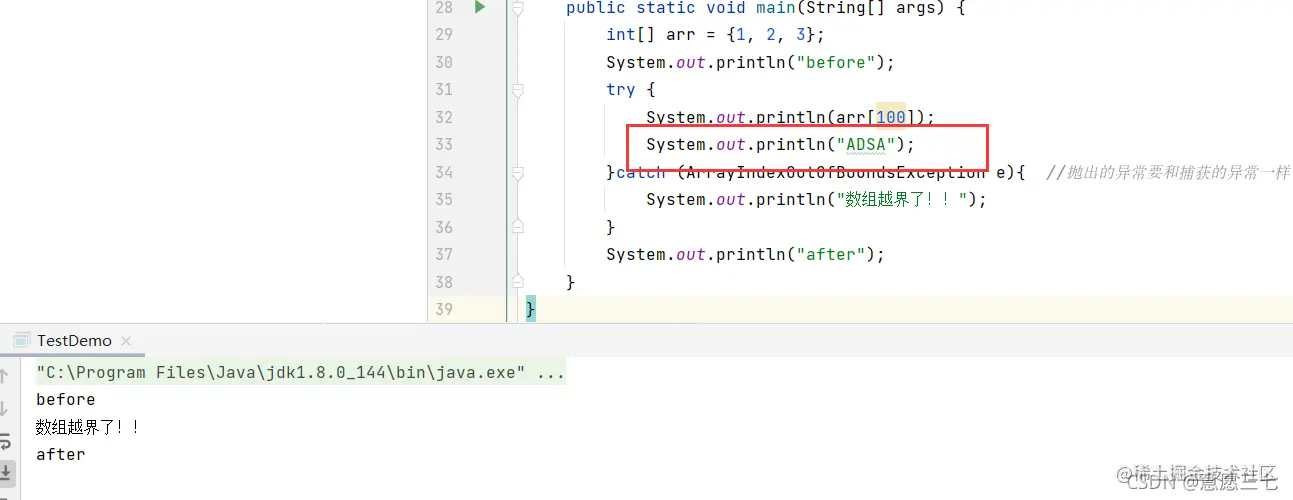Click the "数组越界了！！" string in code
This screenshot has width=1293, height=500.
coord(901,199)
